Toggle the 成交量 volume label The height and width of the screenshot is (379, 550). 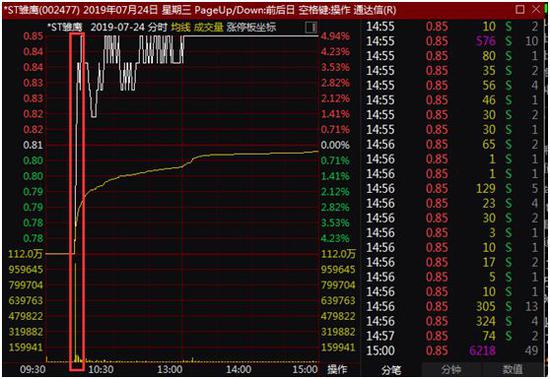point(208,27)
